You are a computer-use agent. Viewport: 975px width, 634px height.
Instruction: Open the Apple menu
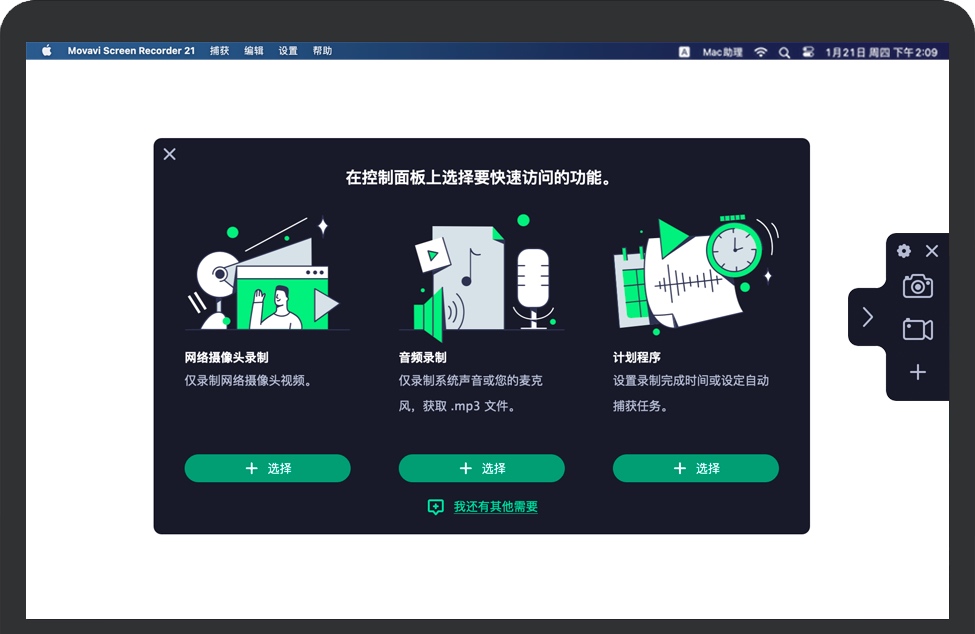click(45, 51)
